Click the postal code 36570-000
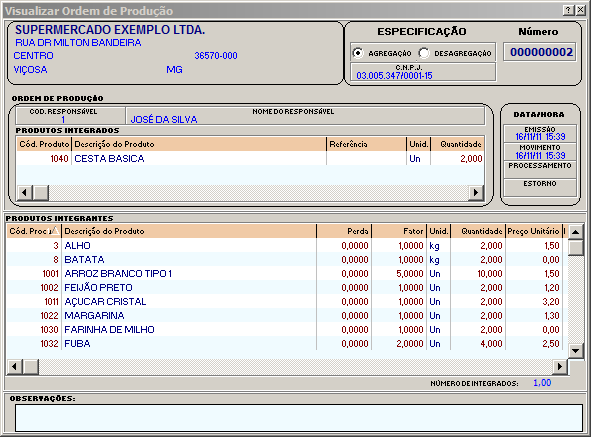 pyautogui.click(x=216, y=56)
